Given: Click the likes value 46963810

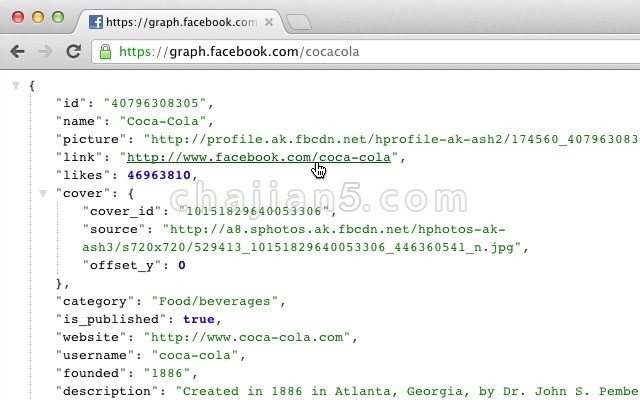Looking at the screenshot, I should pyautogui.click(x=159, y=175).
